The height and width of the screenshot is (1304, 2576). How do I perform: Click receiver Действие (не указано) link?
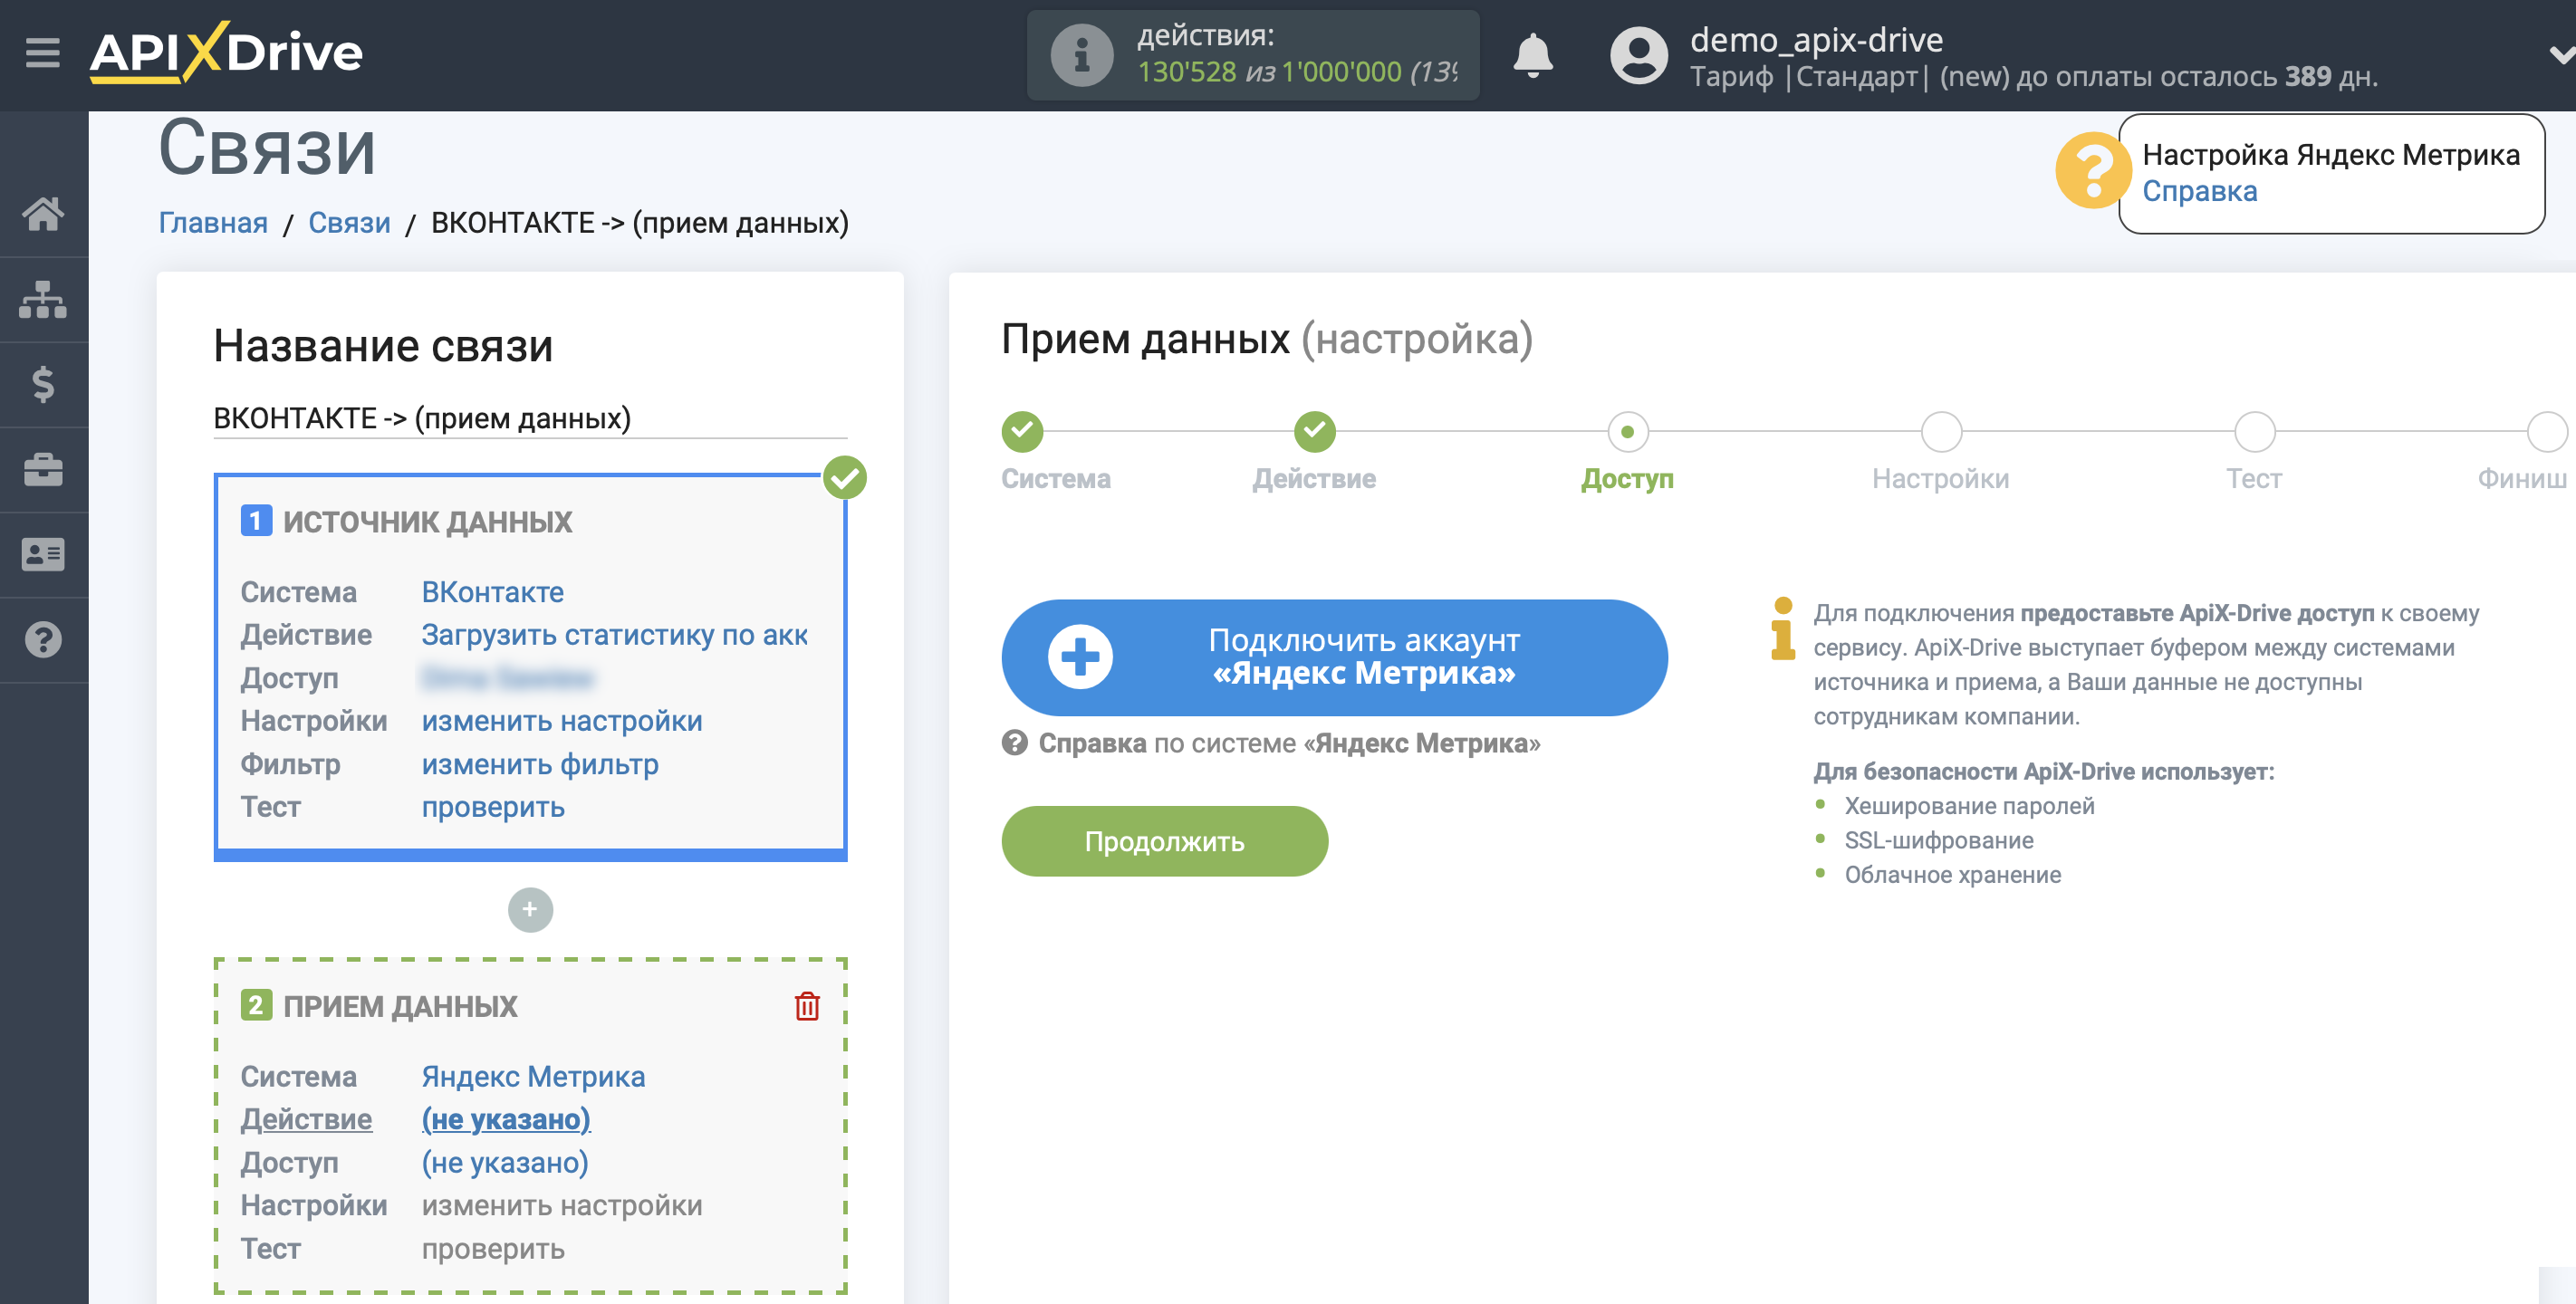coord(506,1119)
